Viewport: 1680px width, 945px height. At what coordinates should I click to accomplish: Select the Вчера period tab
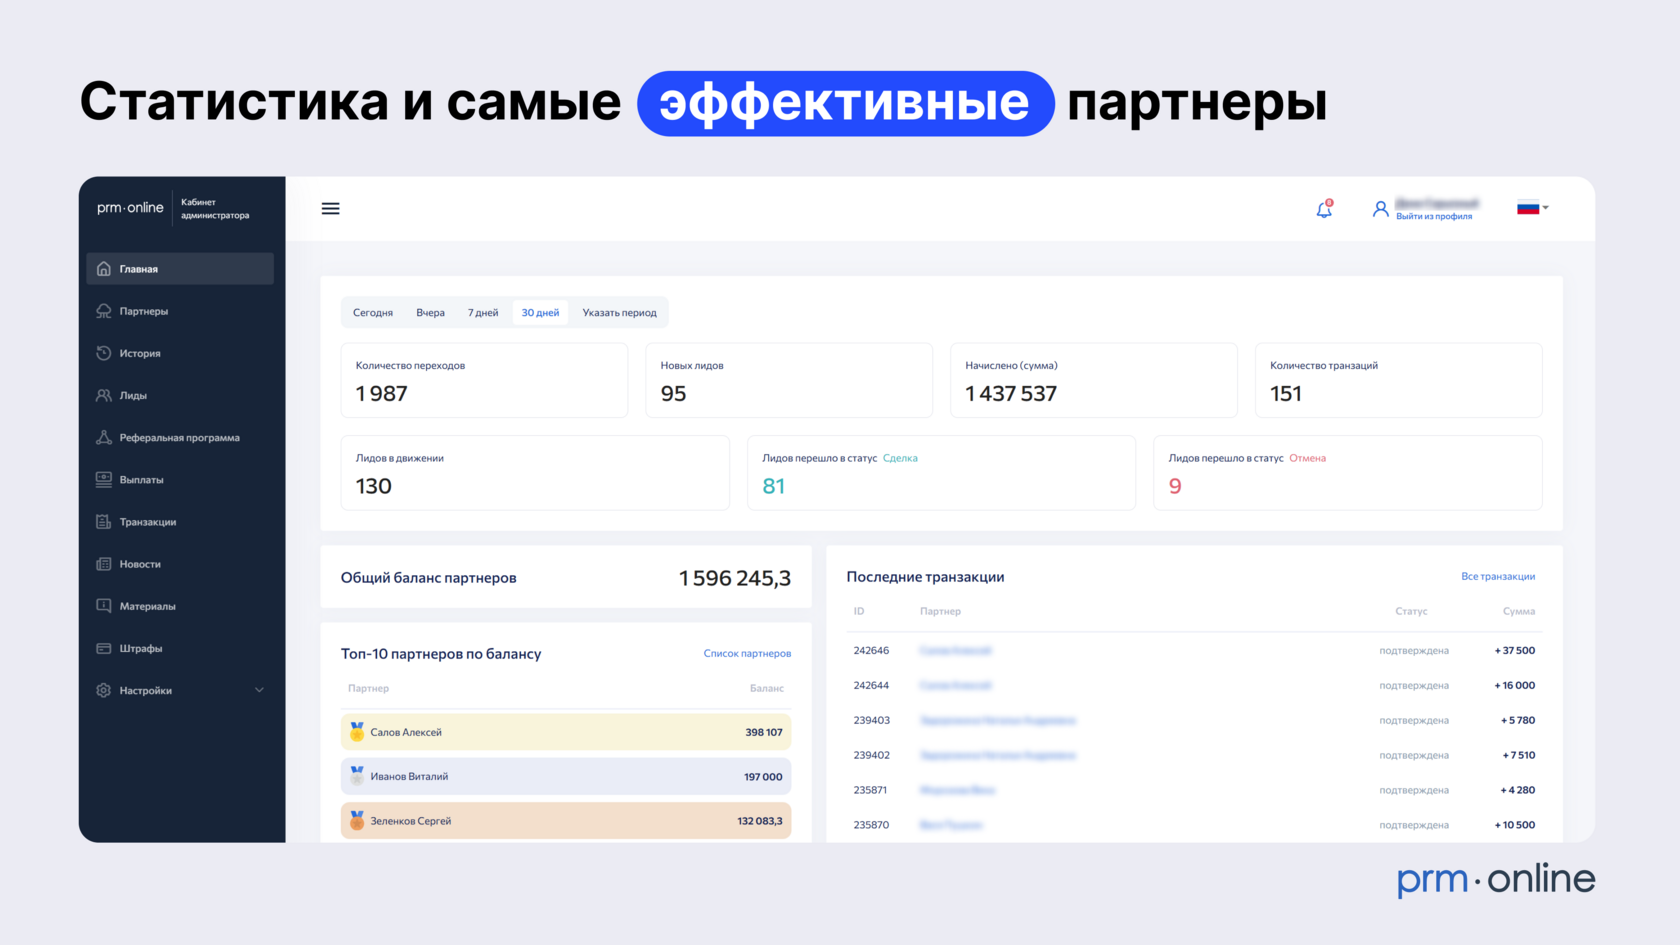431,313
